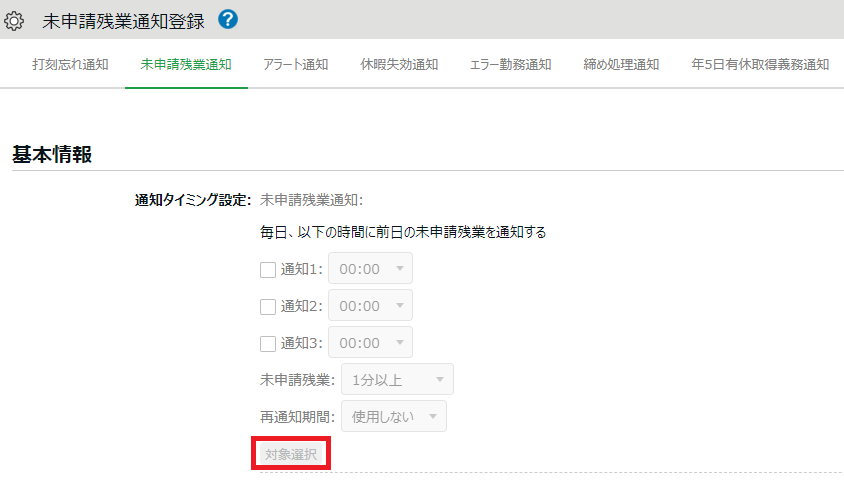
Task: Select the 年5日有休取得義務通知 tab
Action: point(760,65)
